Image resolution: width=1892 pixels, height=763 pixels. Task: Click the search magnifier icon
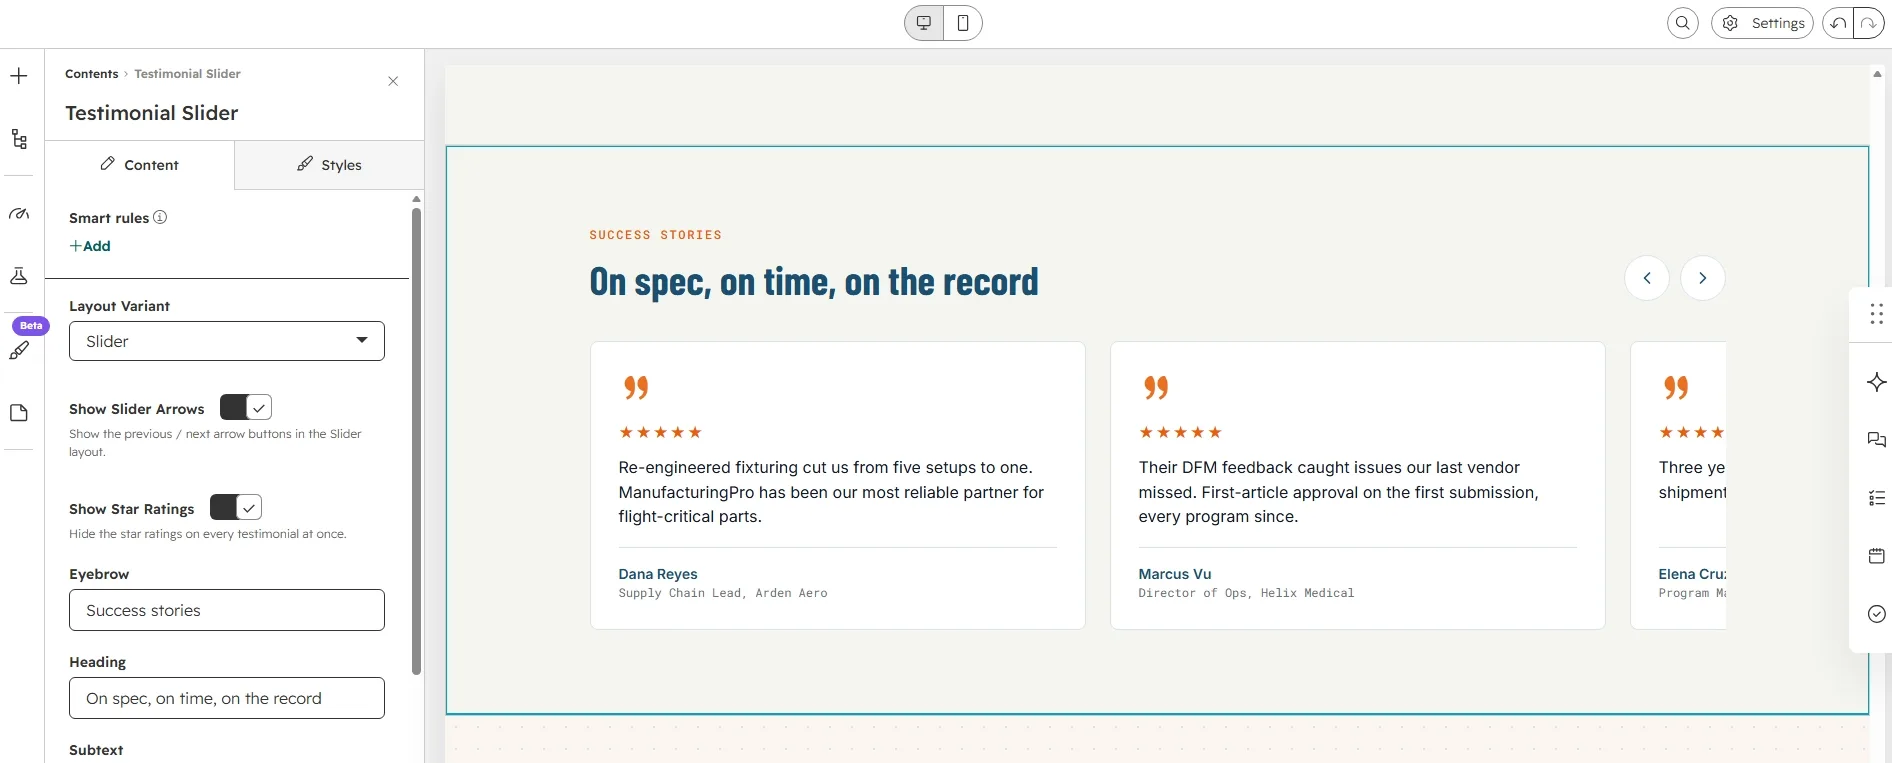1683,23
